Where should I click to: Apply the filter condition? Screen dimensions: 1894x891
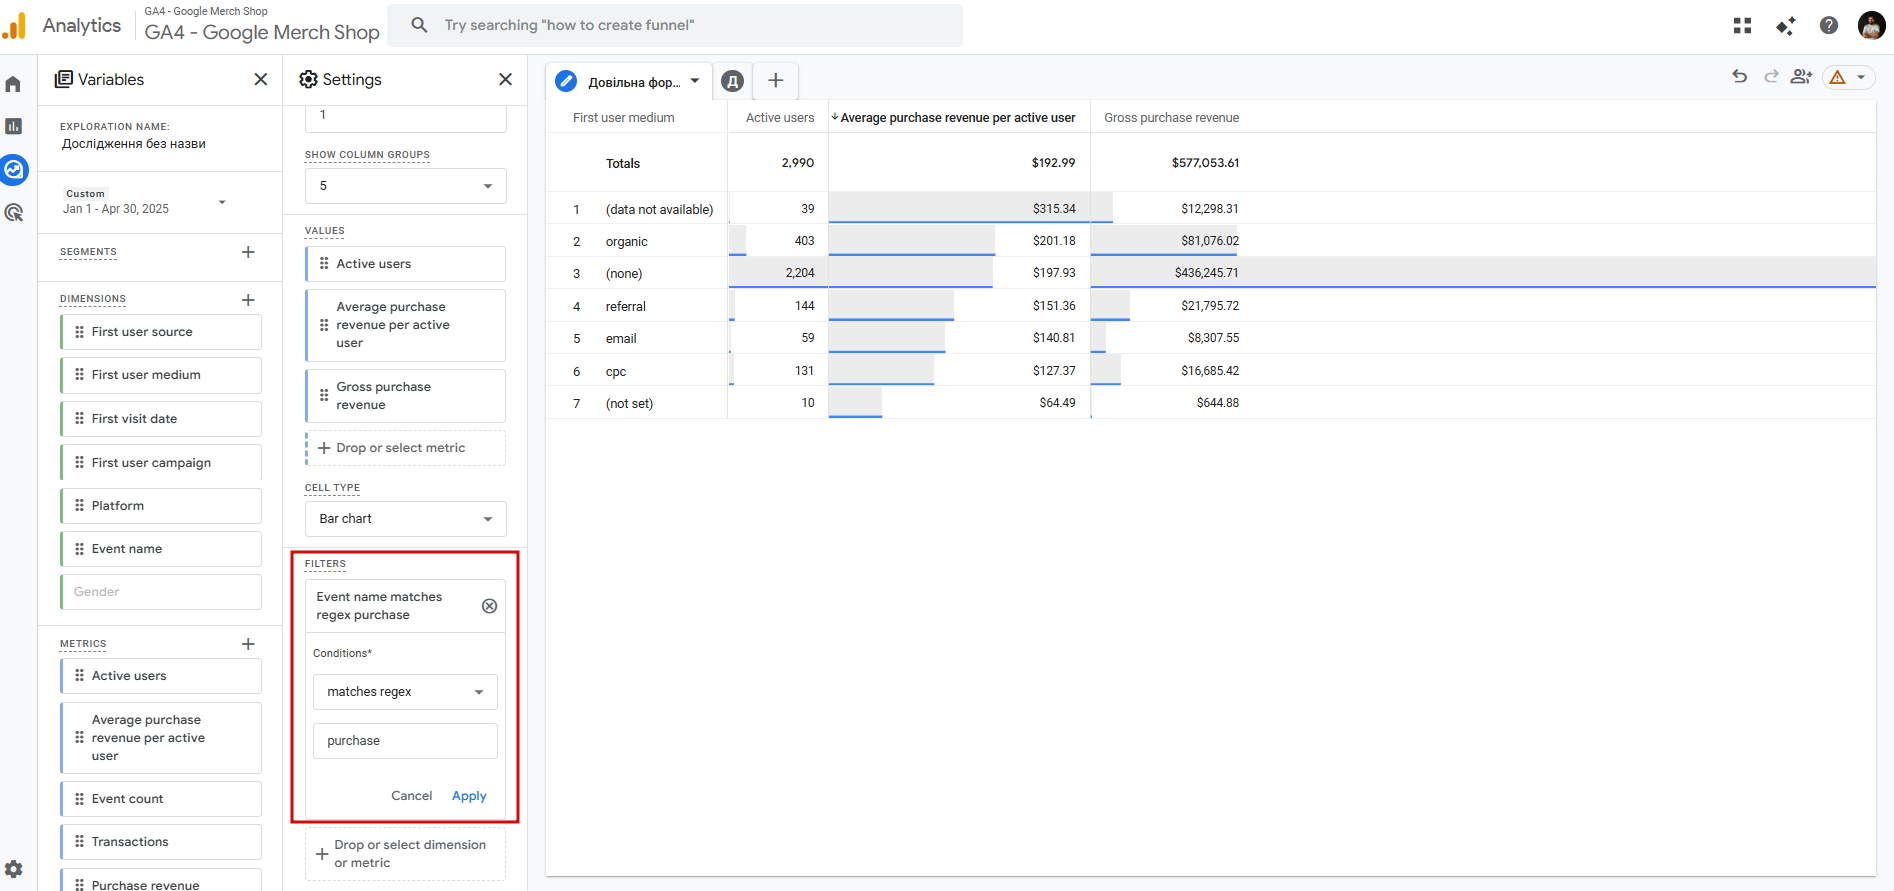coord(469,796)
